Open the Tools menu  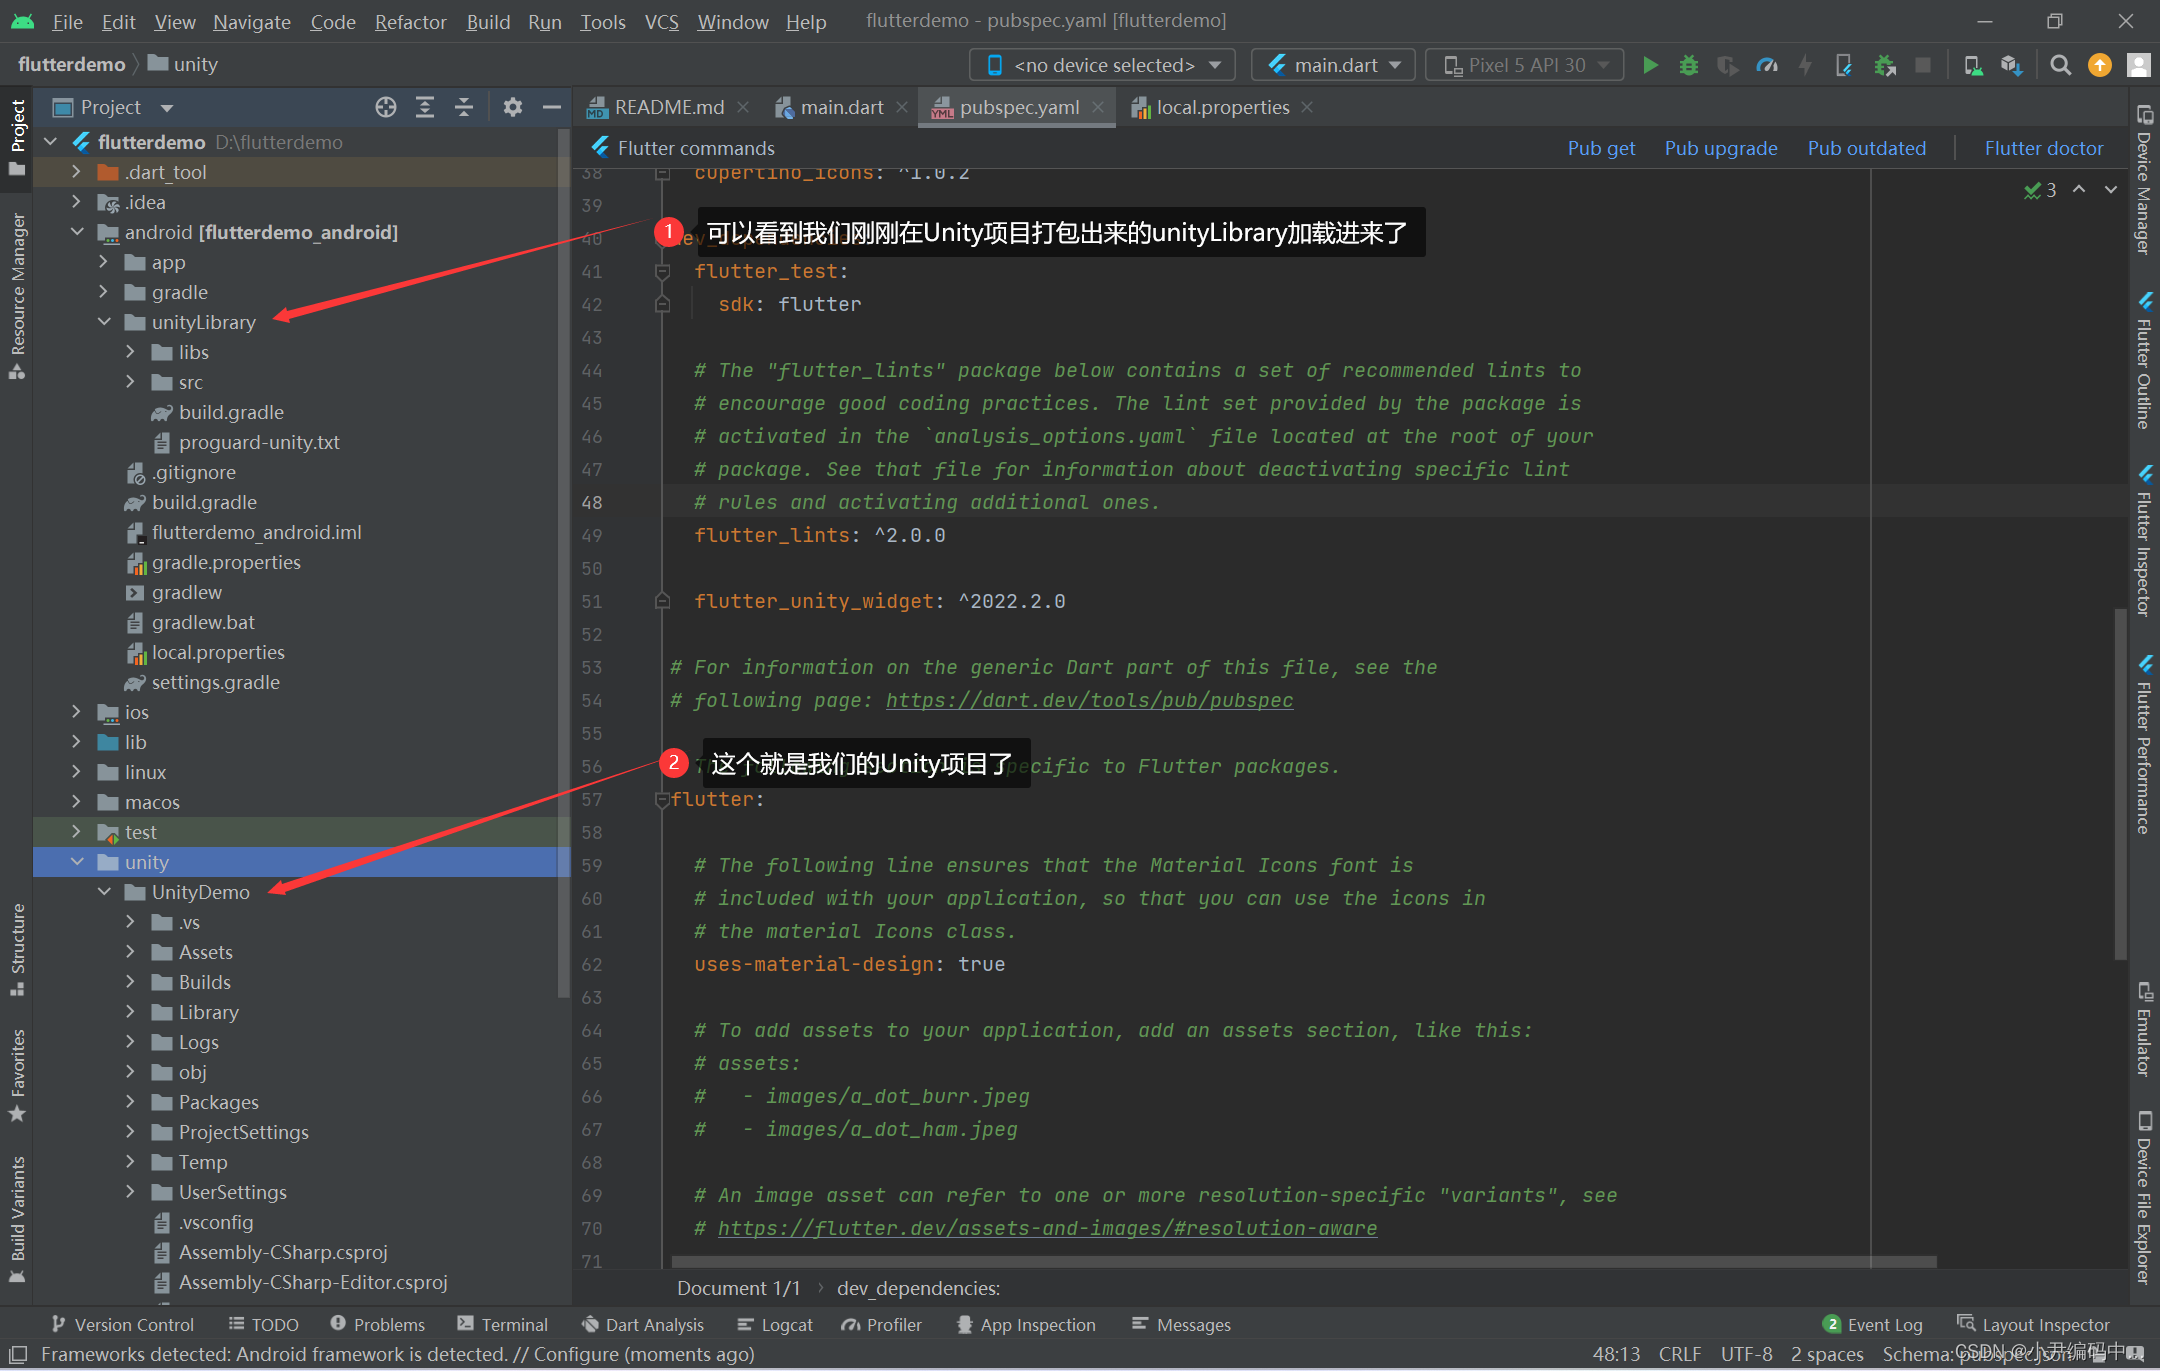click(602, 21)
